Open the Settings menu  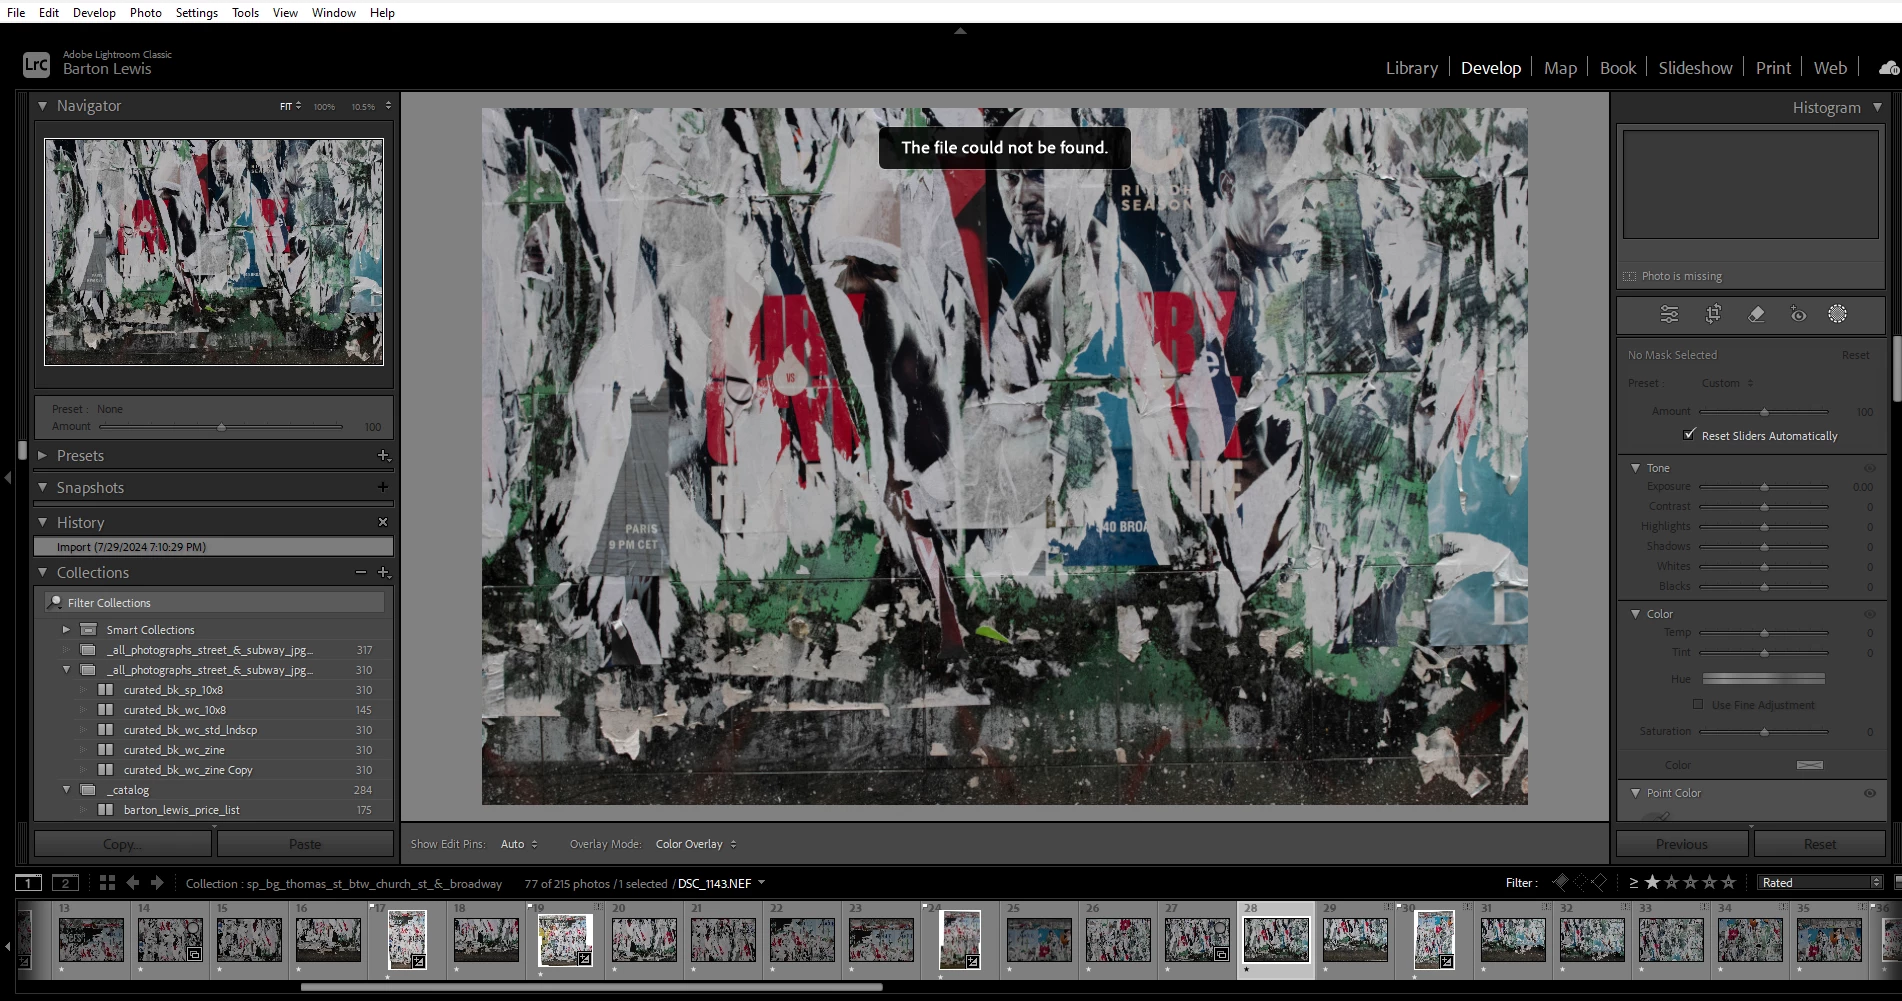point(197,12)
